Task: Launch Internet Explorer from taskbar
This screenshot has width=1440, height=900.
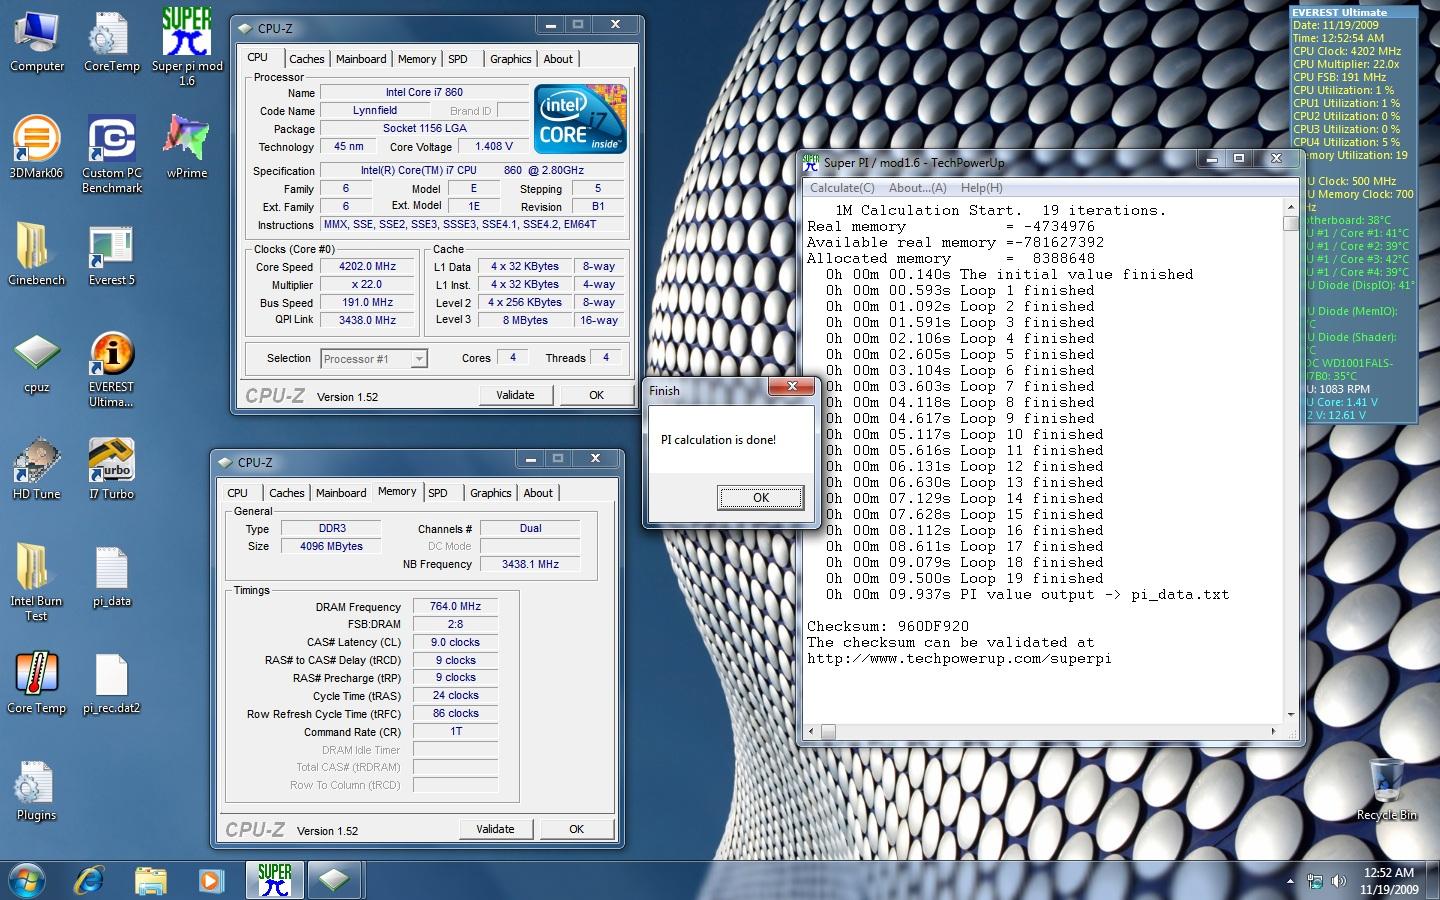Action: [x=90, y=880]
